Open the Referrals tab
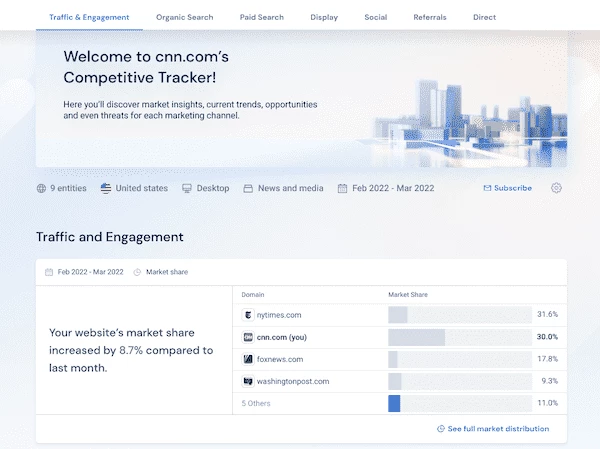This screenshot has height=449, width=600. (430, 17)
